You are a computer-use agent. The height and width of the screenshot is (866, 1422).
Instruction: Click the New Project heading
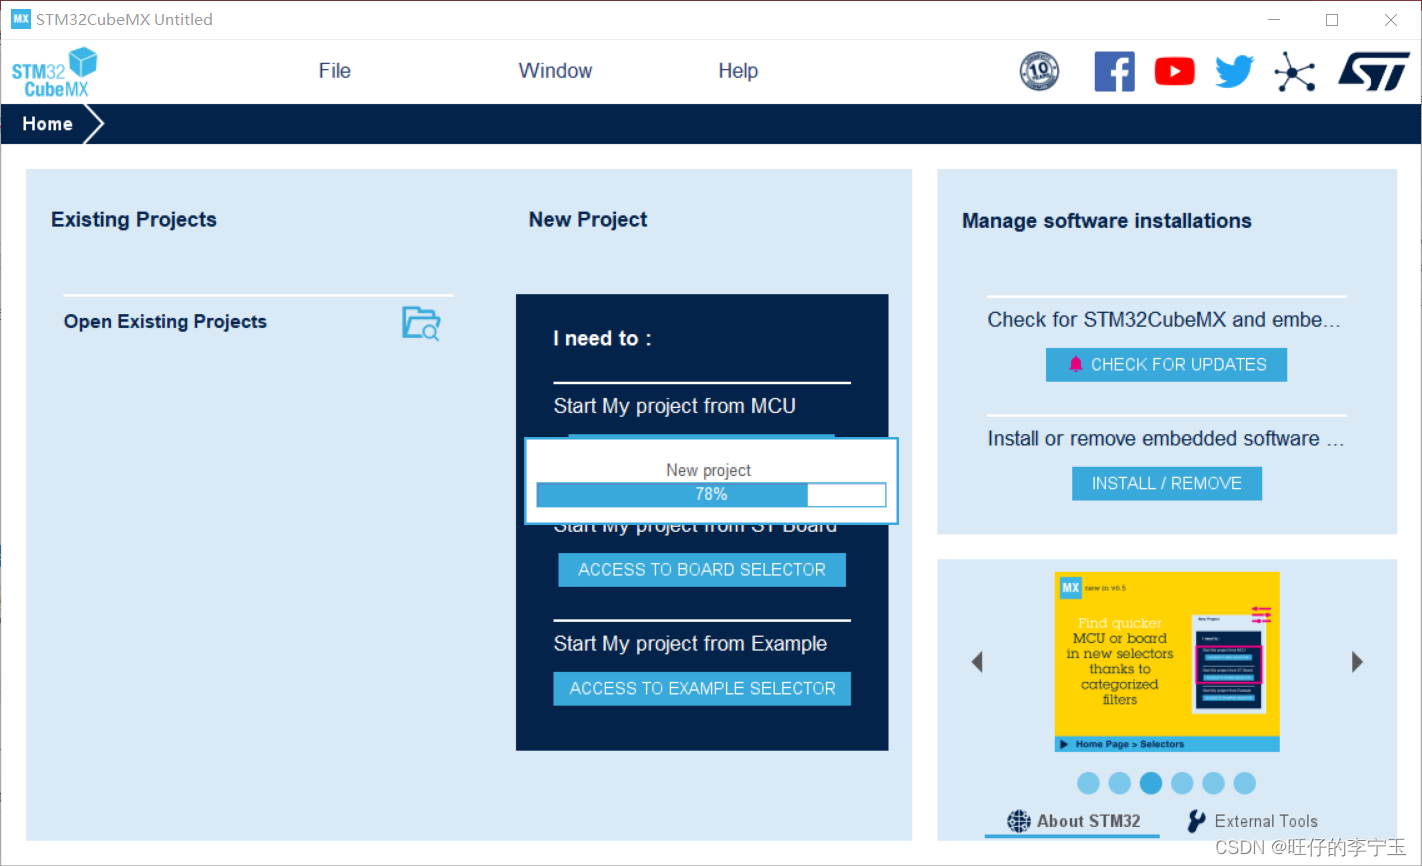(x=588, y=220)
